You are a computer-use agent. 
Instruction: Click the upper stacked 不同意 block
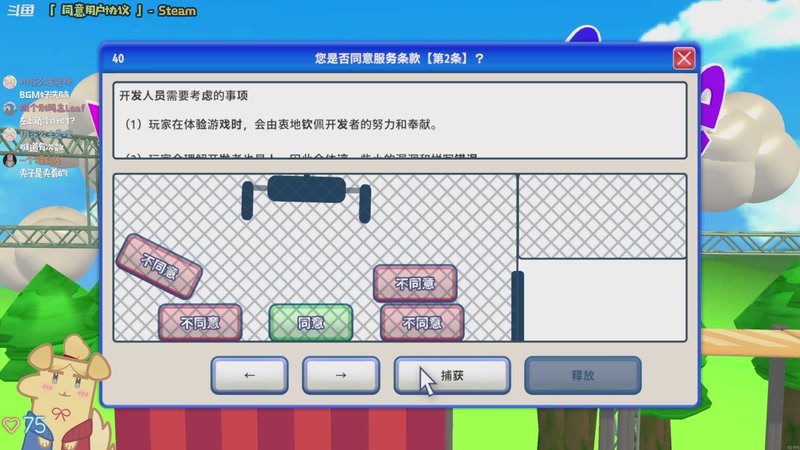415,283
